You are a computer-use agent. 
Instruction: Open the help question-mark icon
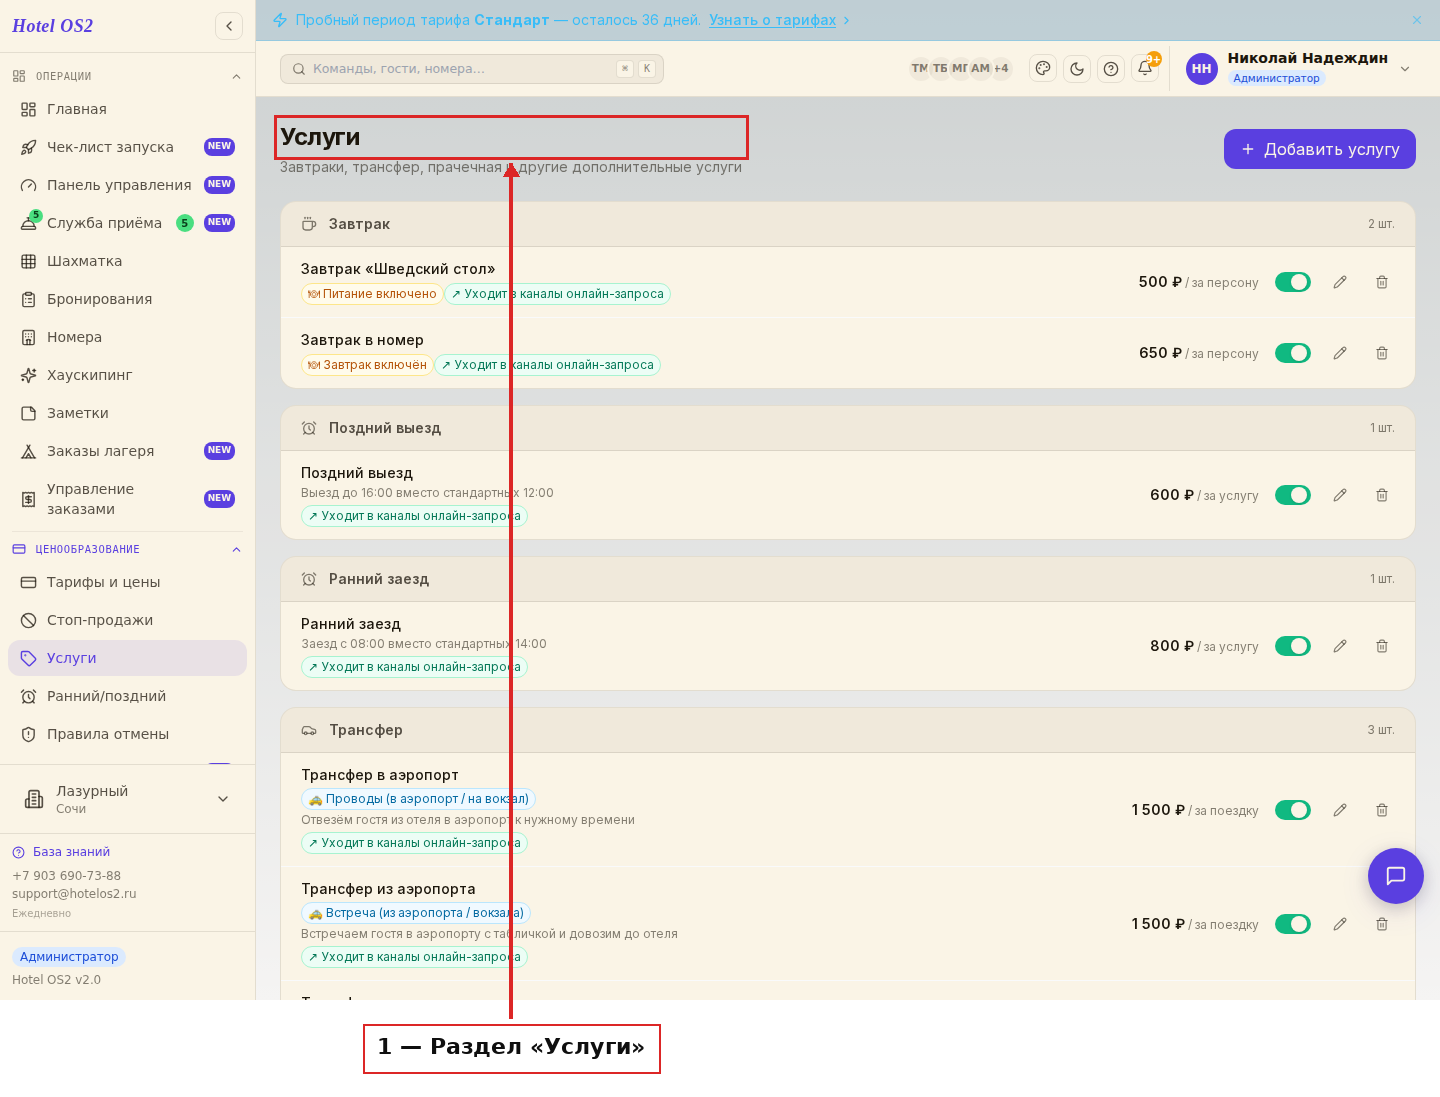click(x=1111, y=69)
